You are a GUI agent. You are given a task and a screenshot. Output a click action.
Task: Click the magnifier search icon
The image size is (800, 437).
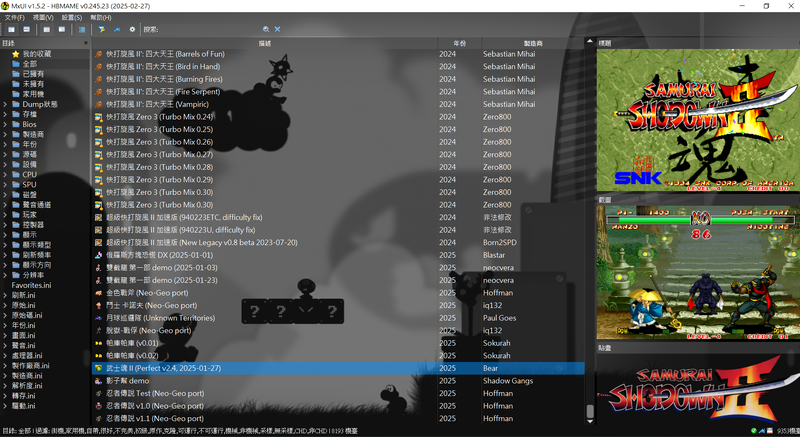[266, 30]
